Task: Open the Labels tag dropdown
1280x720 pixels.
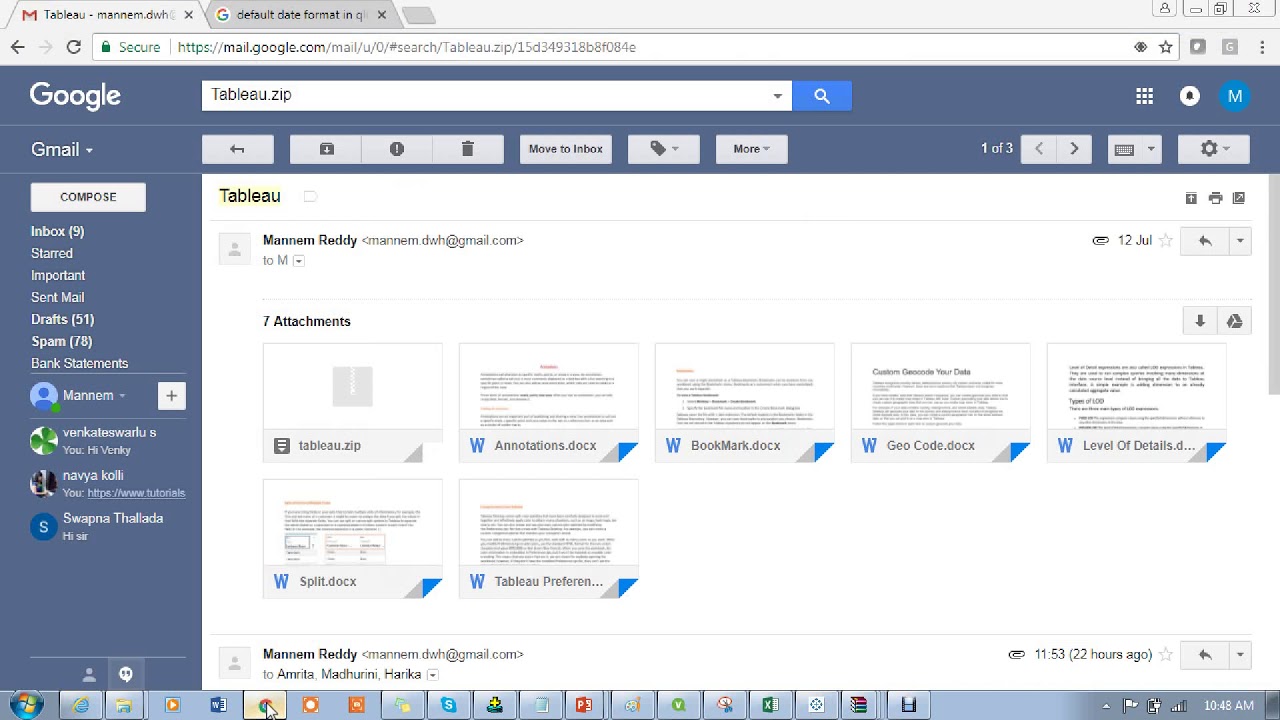Action: pyautogui.click(x=663, y=149)
